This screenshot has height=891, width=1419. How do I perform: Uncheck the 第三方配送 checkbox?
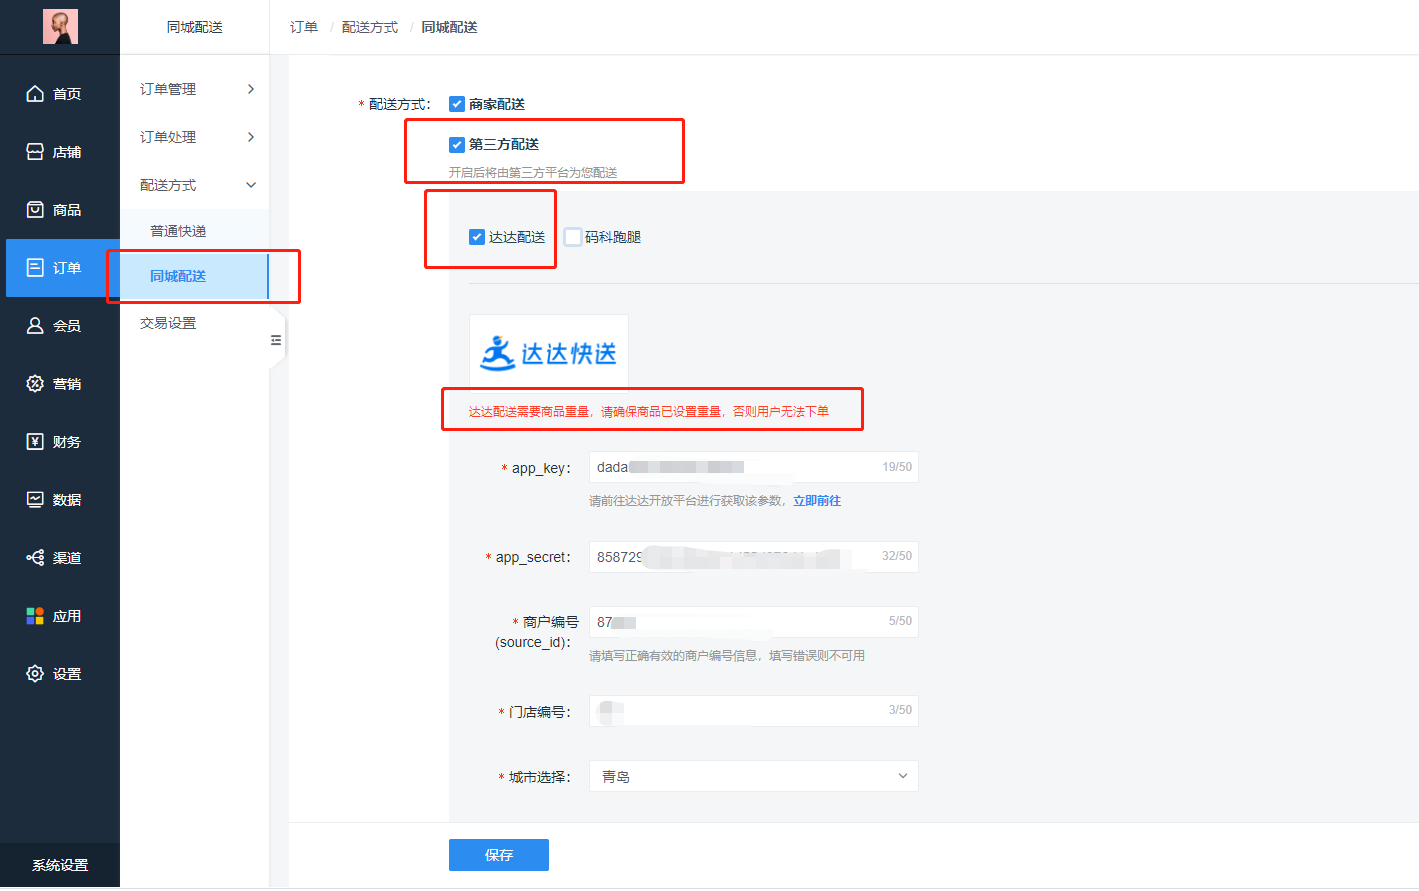pyautogui.click(x=457, y=144)
